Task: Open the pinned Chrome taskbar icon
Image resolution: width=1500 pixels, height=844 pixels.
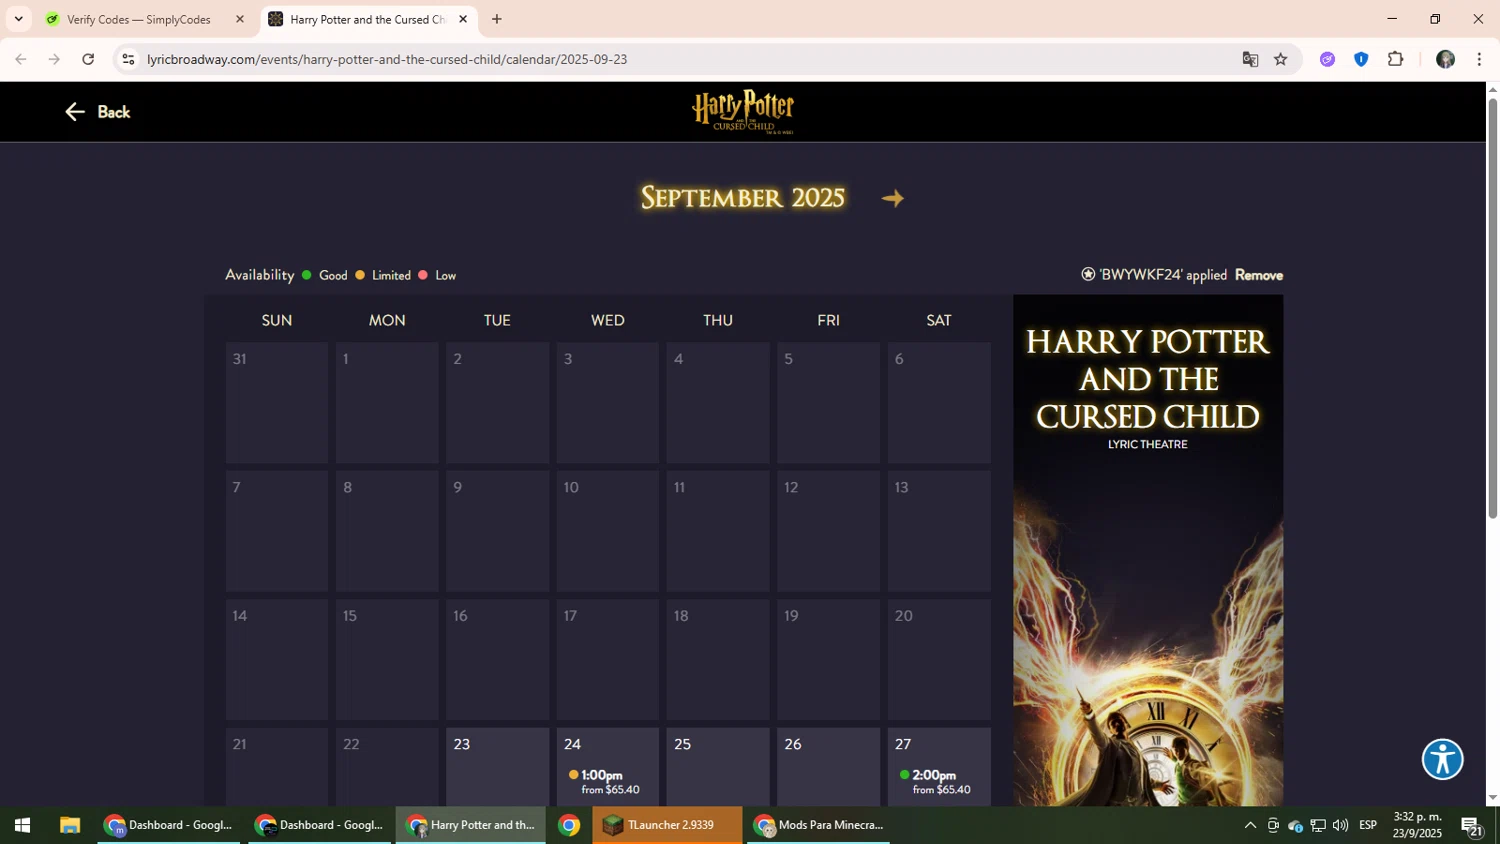Action: (x=569, y=825)
